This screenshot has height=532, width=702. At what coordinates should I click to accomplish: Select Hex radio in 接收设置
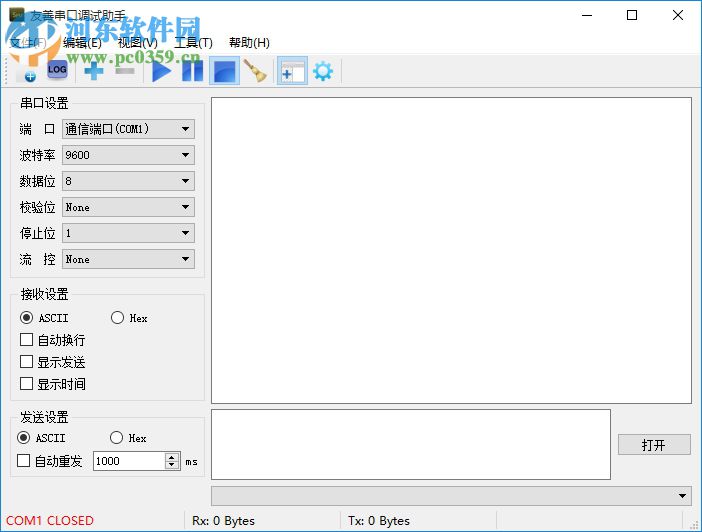point(117,318)
